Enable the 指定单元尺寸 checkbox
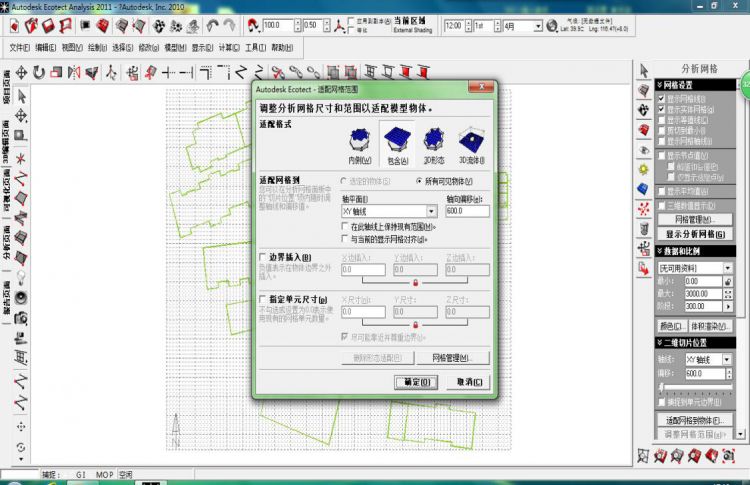Image resolution: width=750 pixels, height=485 pixels. tap(262, 300)
